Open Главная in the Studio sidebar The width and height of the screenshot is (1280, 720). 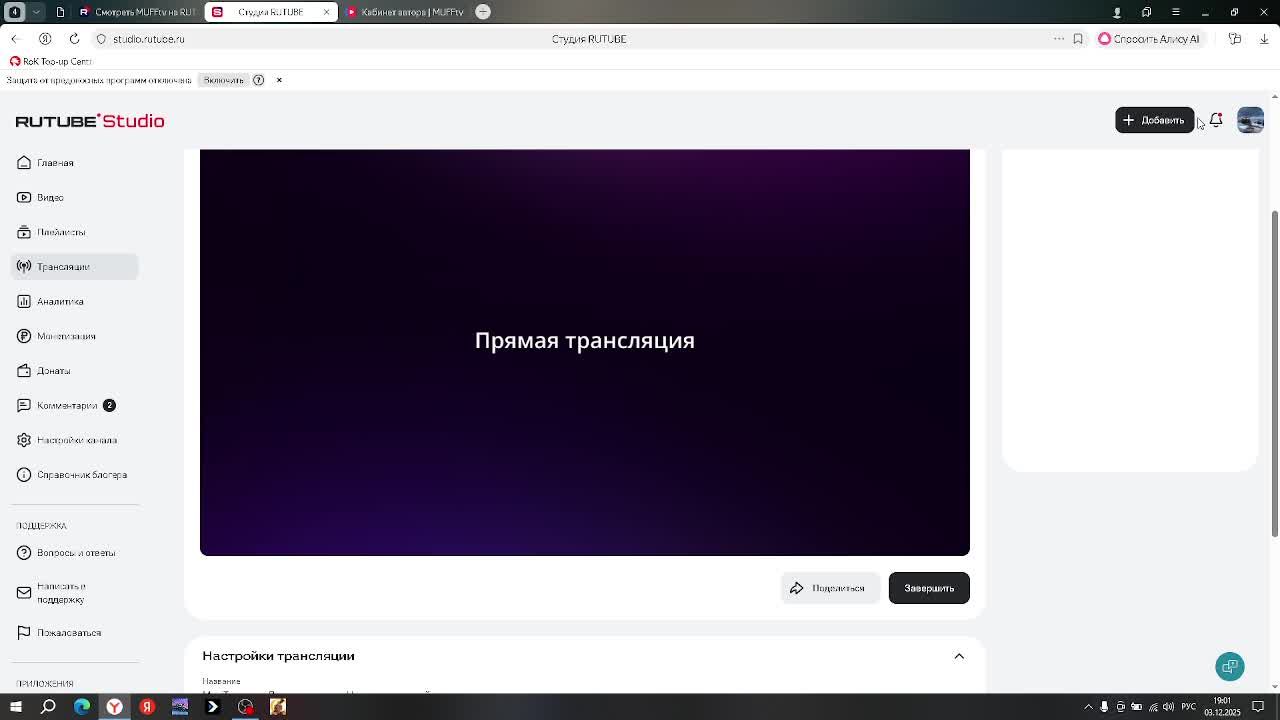click(75, 163)
